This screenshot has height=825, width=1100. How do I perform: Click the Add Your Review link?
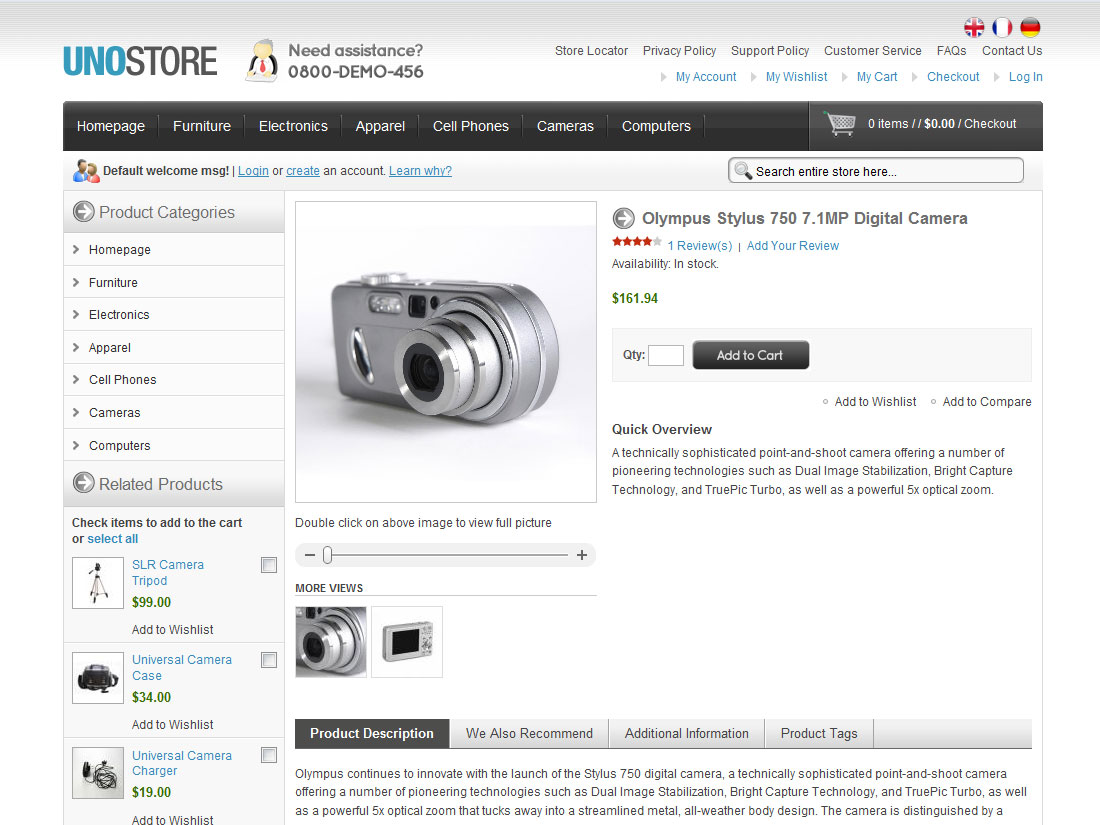(x=793, y=246)
